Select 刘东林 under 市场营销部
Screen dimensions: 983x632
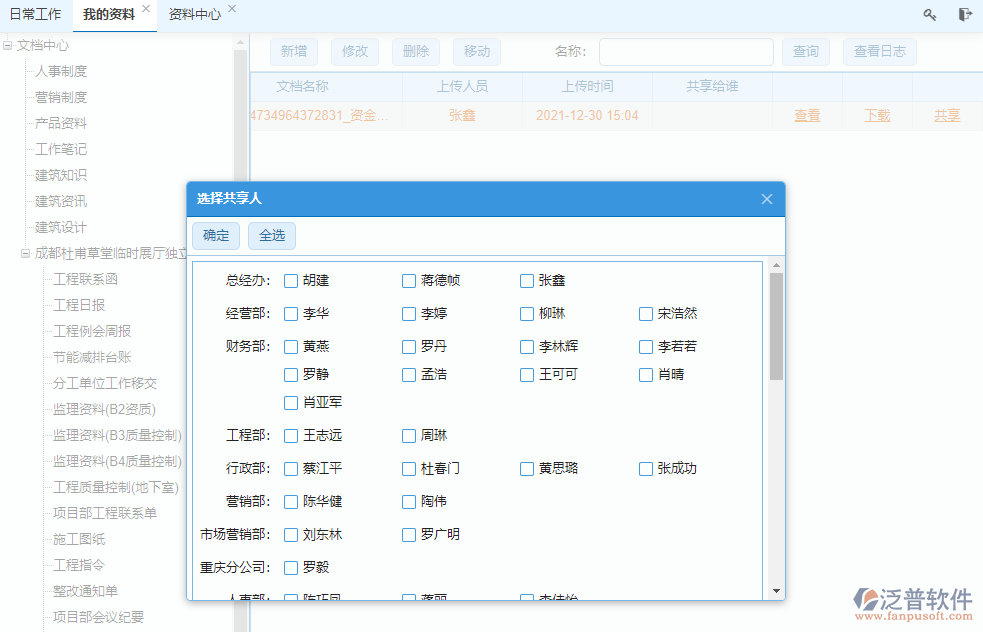pos(289,535)
